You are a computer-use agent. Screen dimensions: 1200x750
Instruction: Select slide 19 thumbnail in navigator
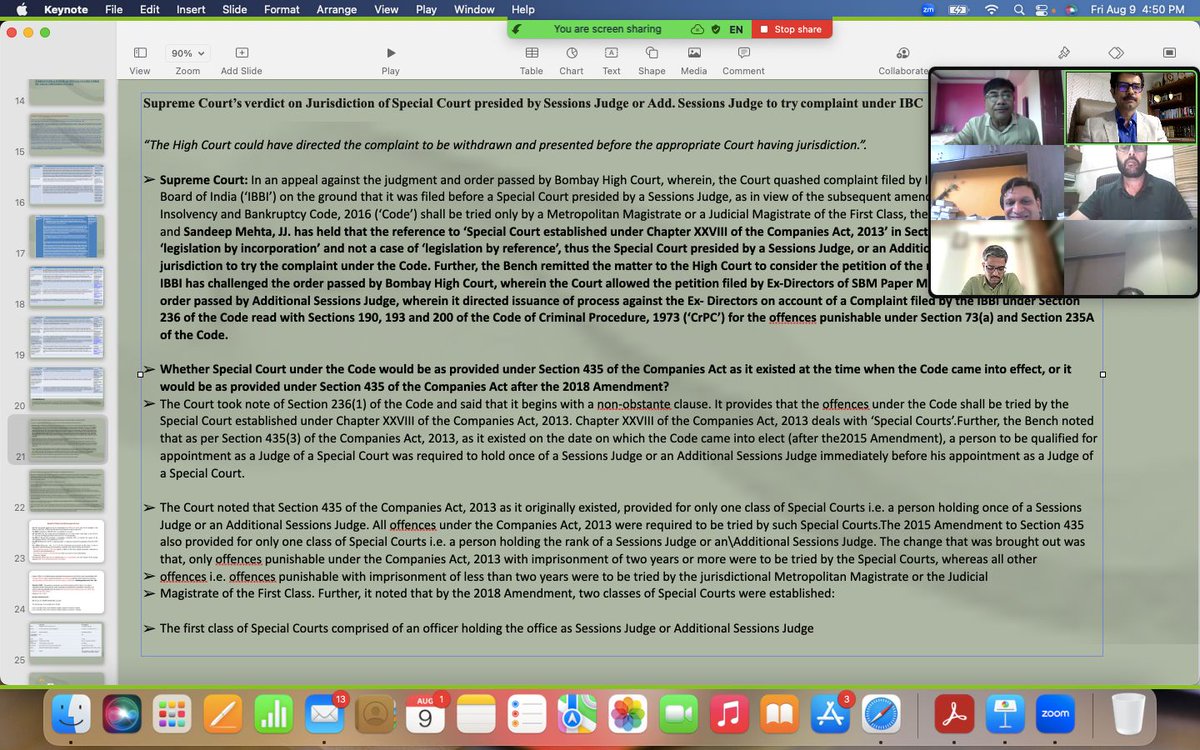click(66, 337)
